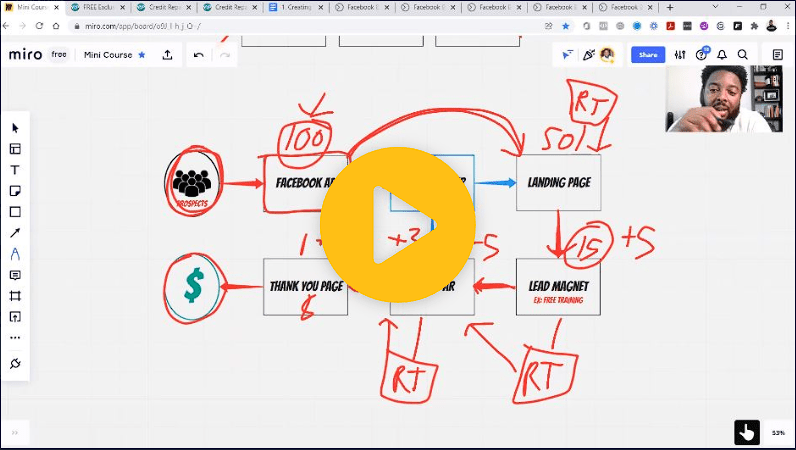This screenshot has height=450, width=796.
Task: Open the notifications bell
Action: click(722, 55)
